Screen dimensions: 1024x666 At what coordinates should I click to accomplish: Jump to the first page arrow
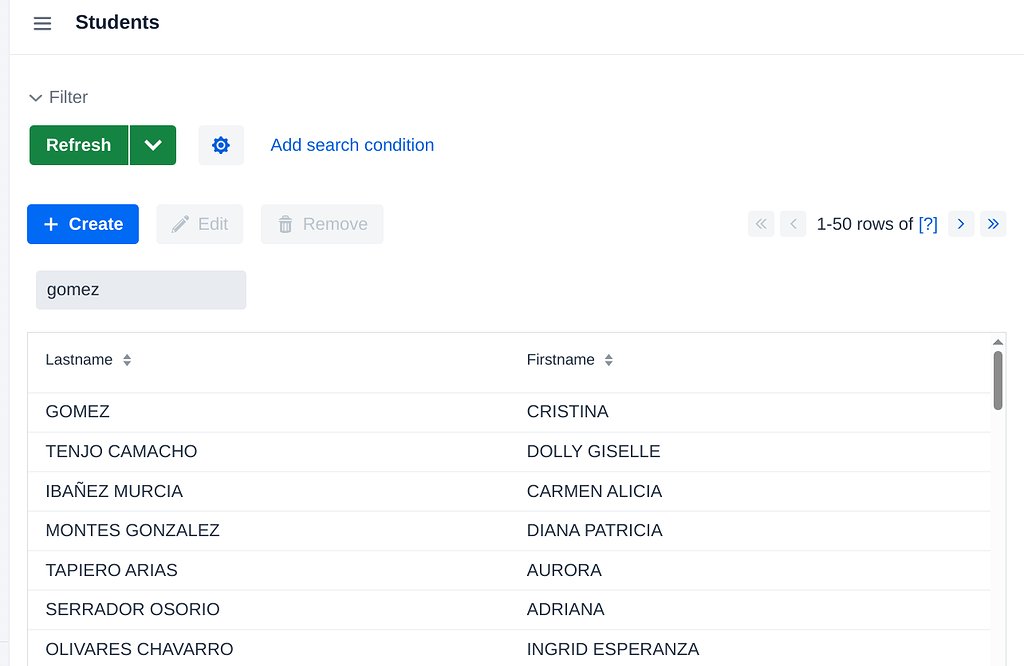(x=761, y=224)
